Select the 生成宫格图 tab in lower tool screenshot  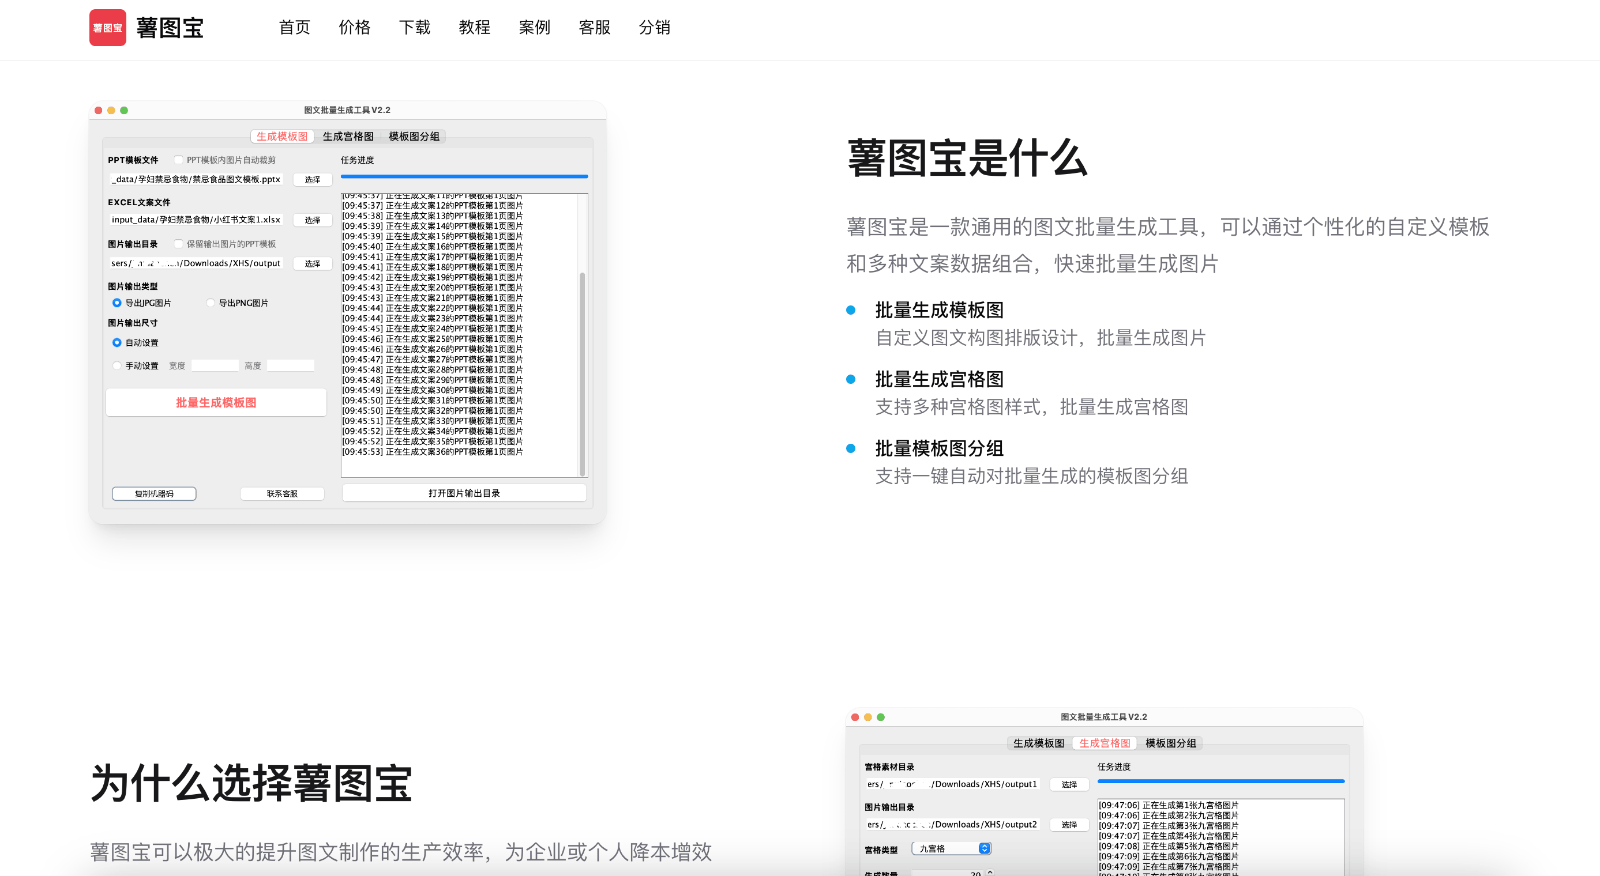[1105, 744]
